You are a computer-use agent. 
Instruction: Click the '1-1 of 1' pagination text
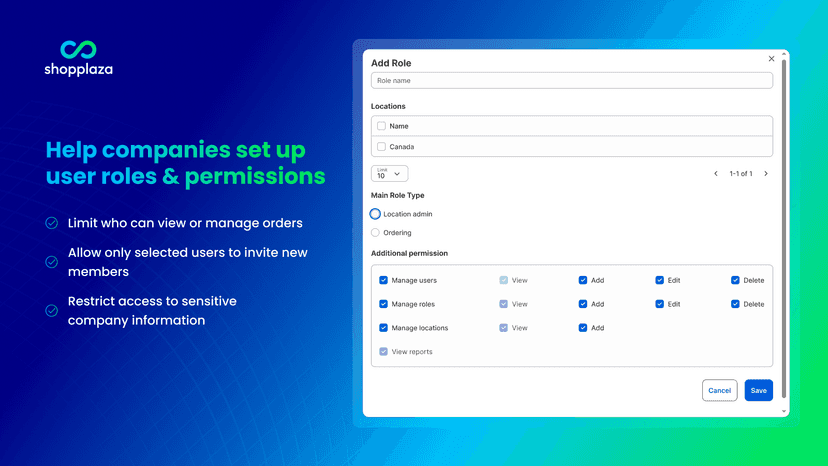coord(740,173)
